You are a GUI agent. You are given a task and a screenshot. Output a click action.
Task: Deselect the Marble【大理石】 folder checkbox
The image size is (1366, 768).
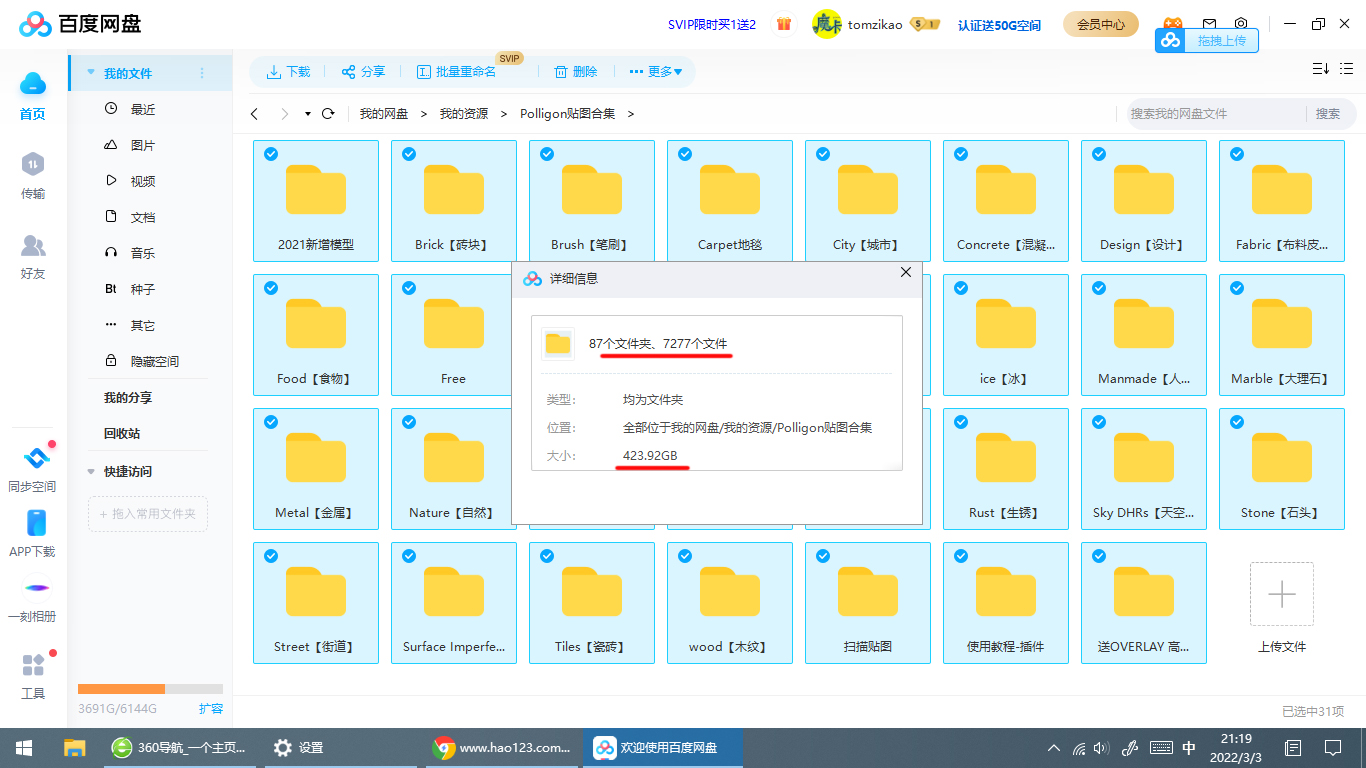click(1236, 288)
